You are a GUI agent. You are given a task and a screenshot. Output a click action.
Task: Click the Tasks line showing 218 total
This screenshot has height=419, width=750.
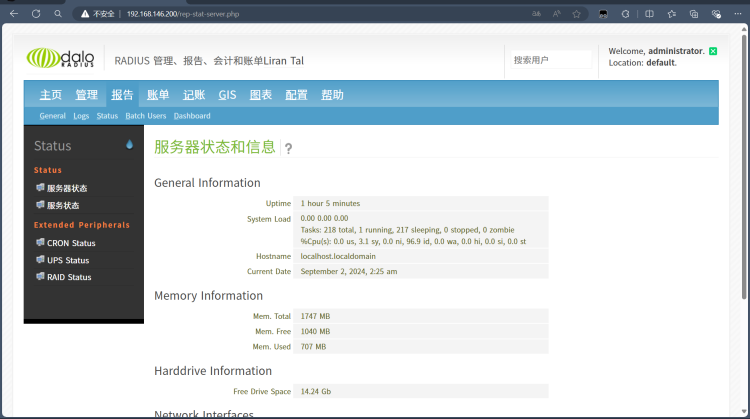407,230
